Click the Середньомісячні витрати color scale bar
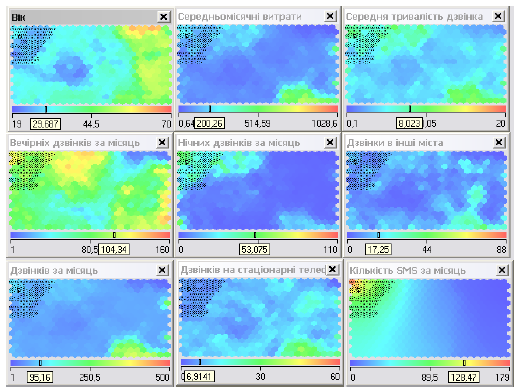This screenshot has width=519, height=388. [258, 109]
